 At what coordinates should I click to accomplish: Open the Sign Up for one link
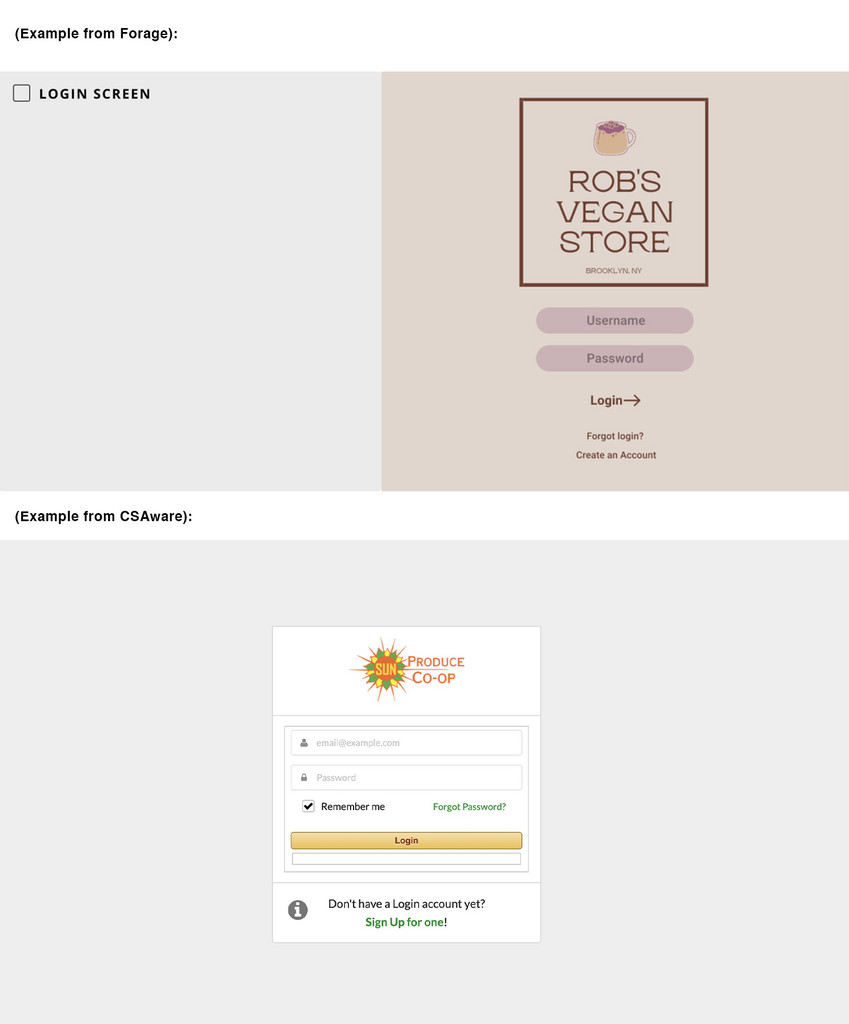pos(404,922)
